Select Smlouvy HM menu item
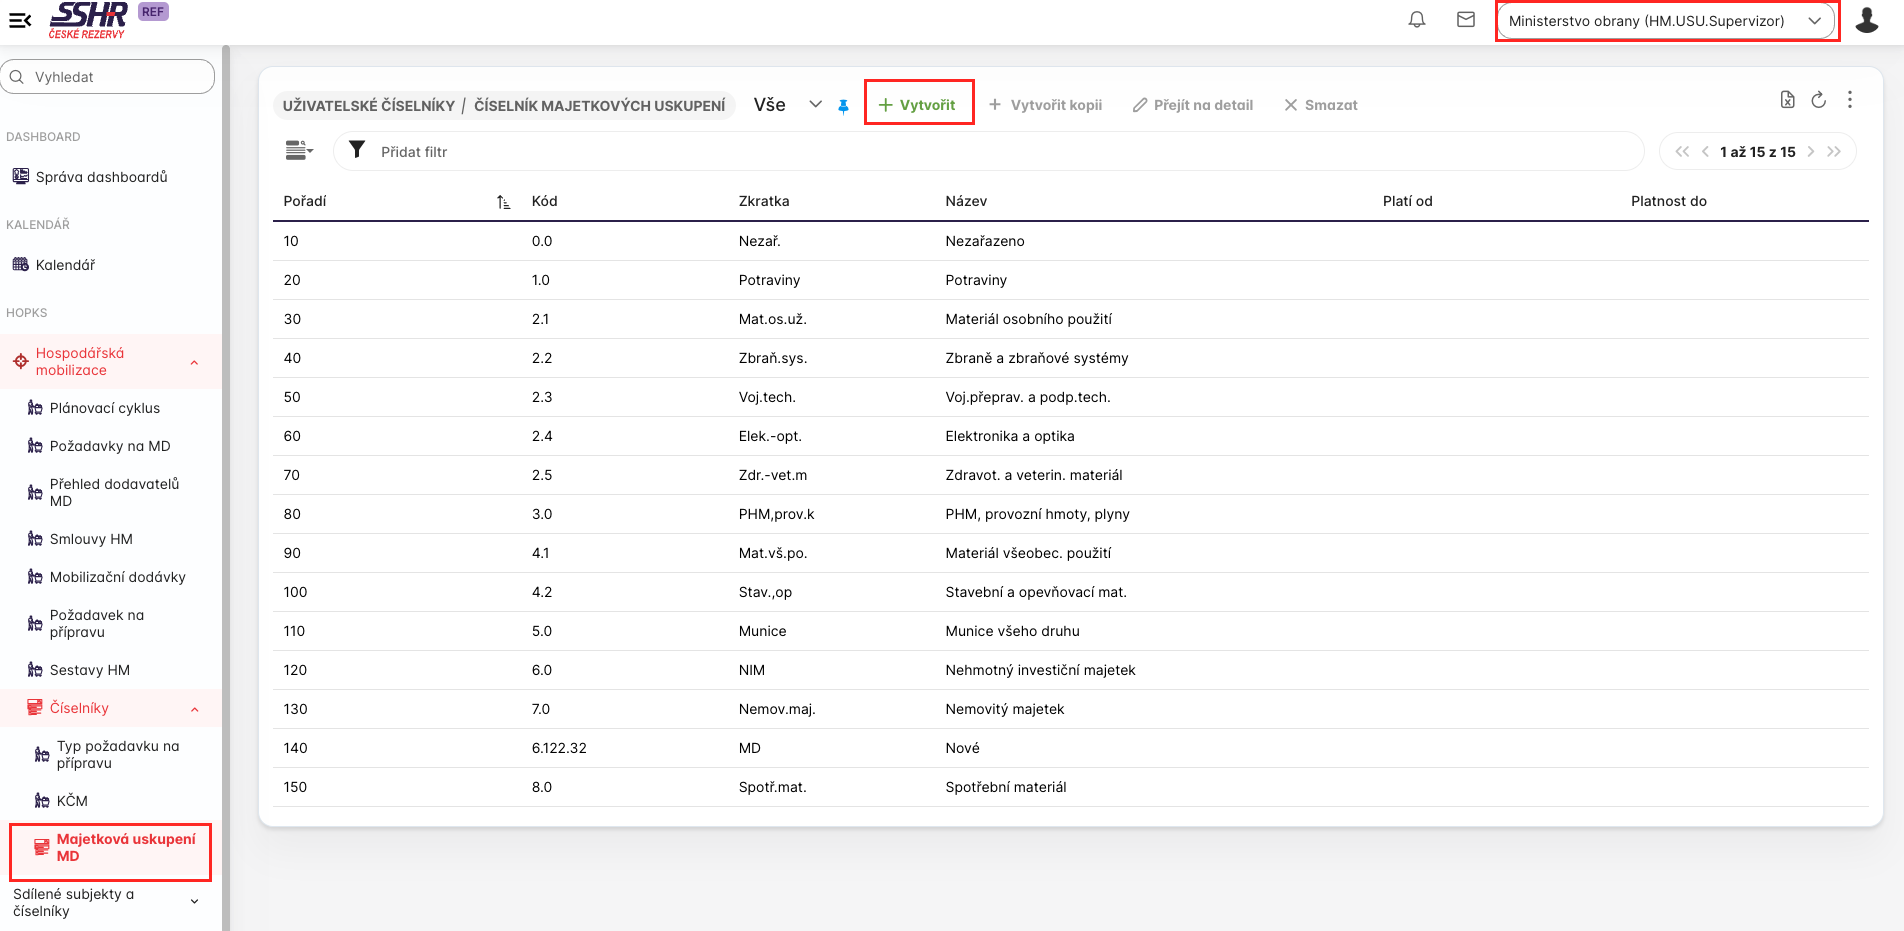The image size is (1904, 931). tap(91, 539)
